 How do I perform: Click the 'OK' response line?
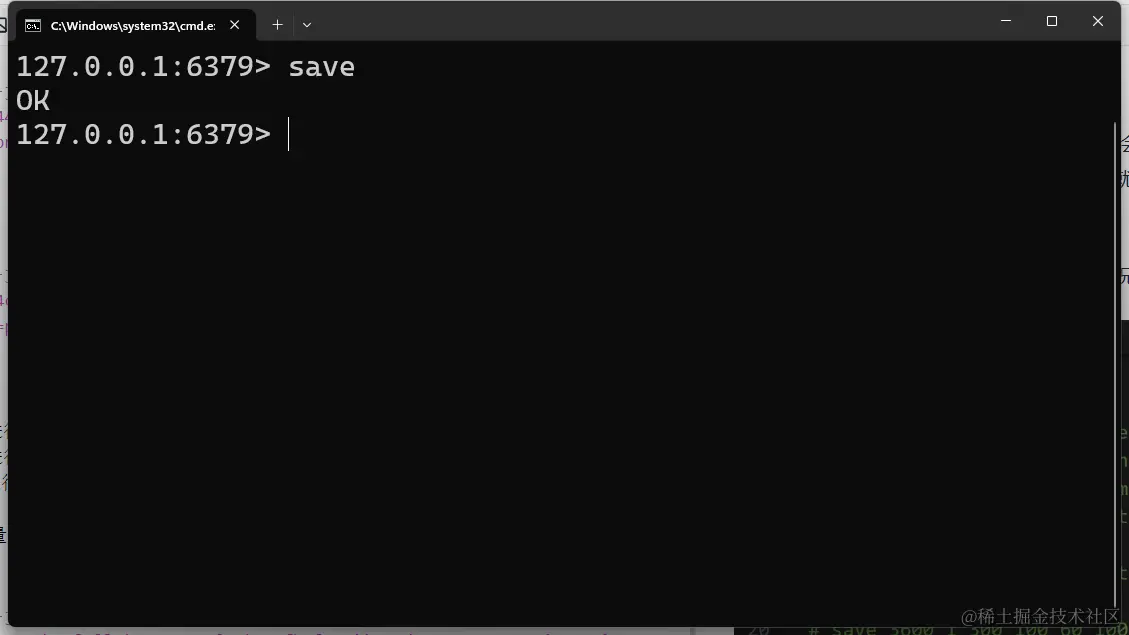[x=33, y=101]
